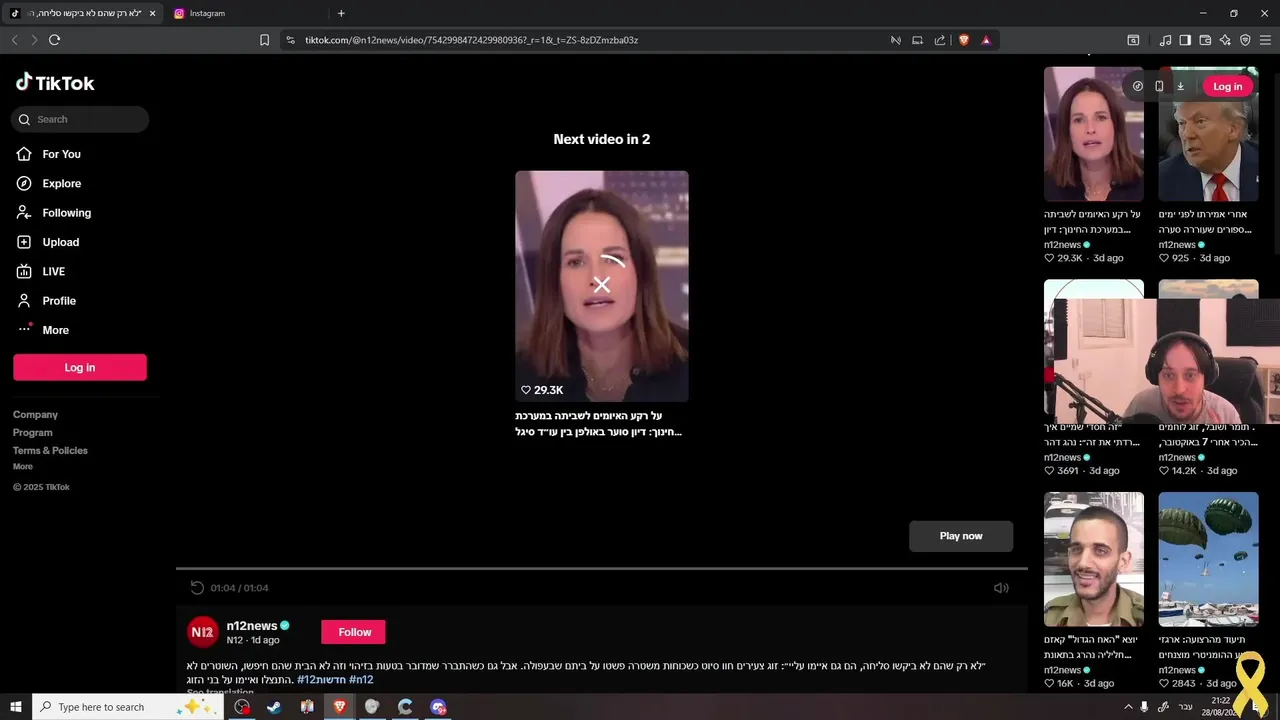Click the sidebar Log in button
This screenshot has width=1280, height=720.
(80, 367)
